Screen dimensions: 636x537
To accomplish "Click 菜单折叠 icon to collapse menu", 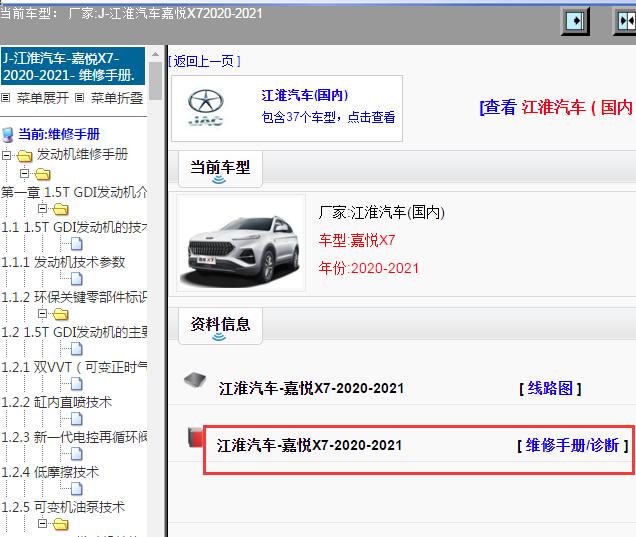I will 80,98.
